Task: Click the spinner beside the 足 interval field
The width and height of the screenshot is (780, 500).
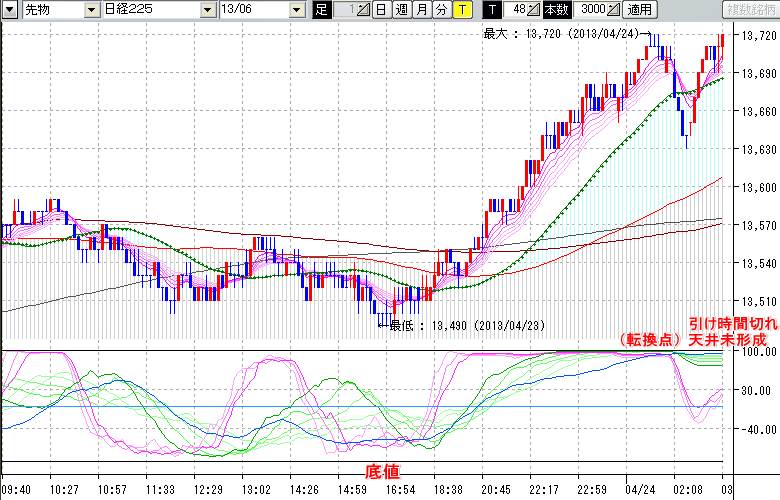Action: click(x=363, y=10)
